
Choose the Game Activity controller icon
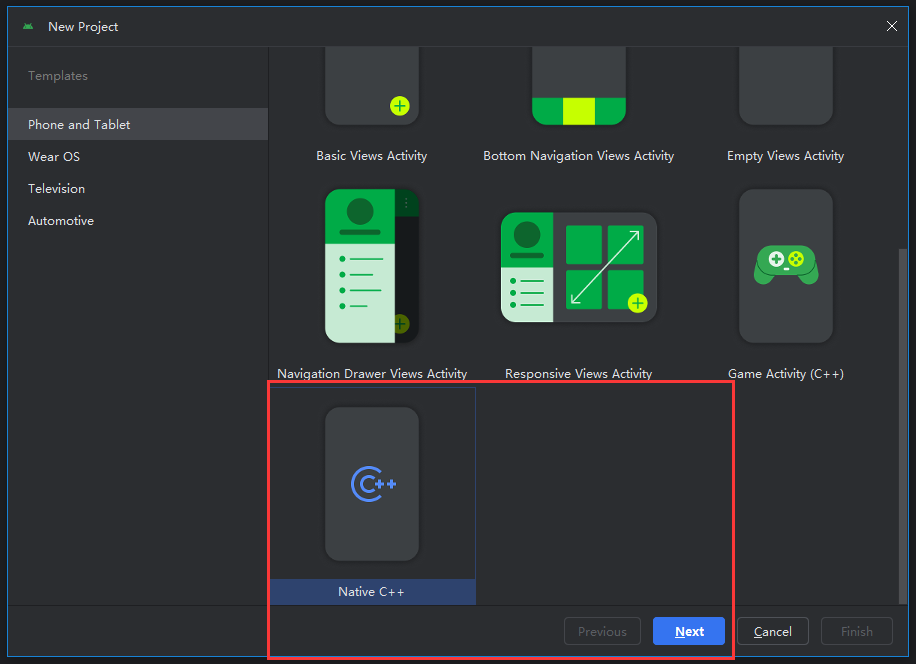click(785, 266)
